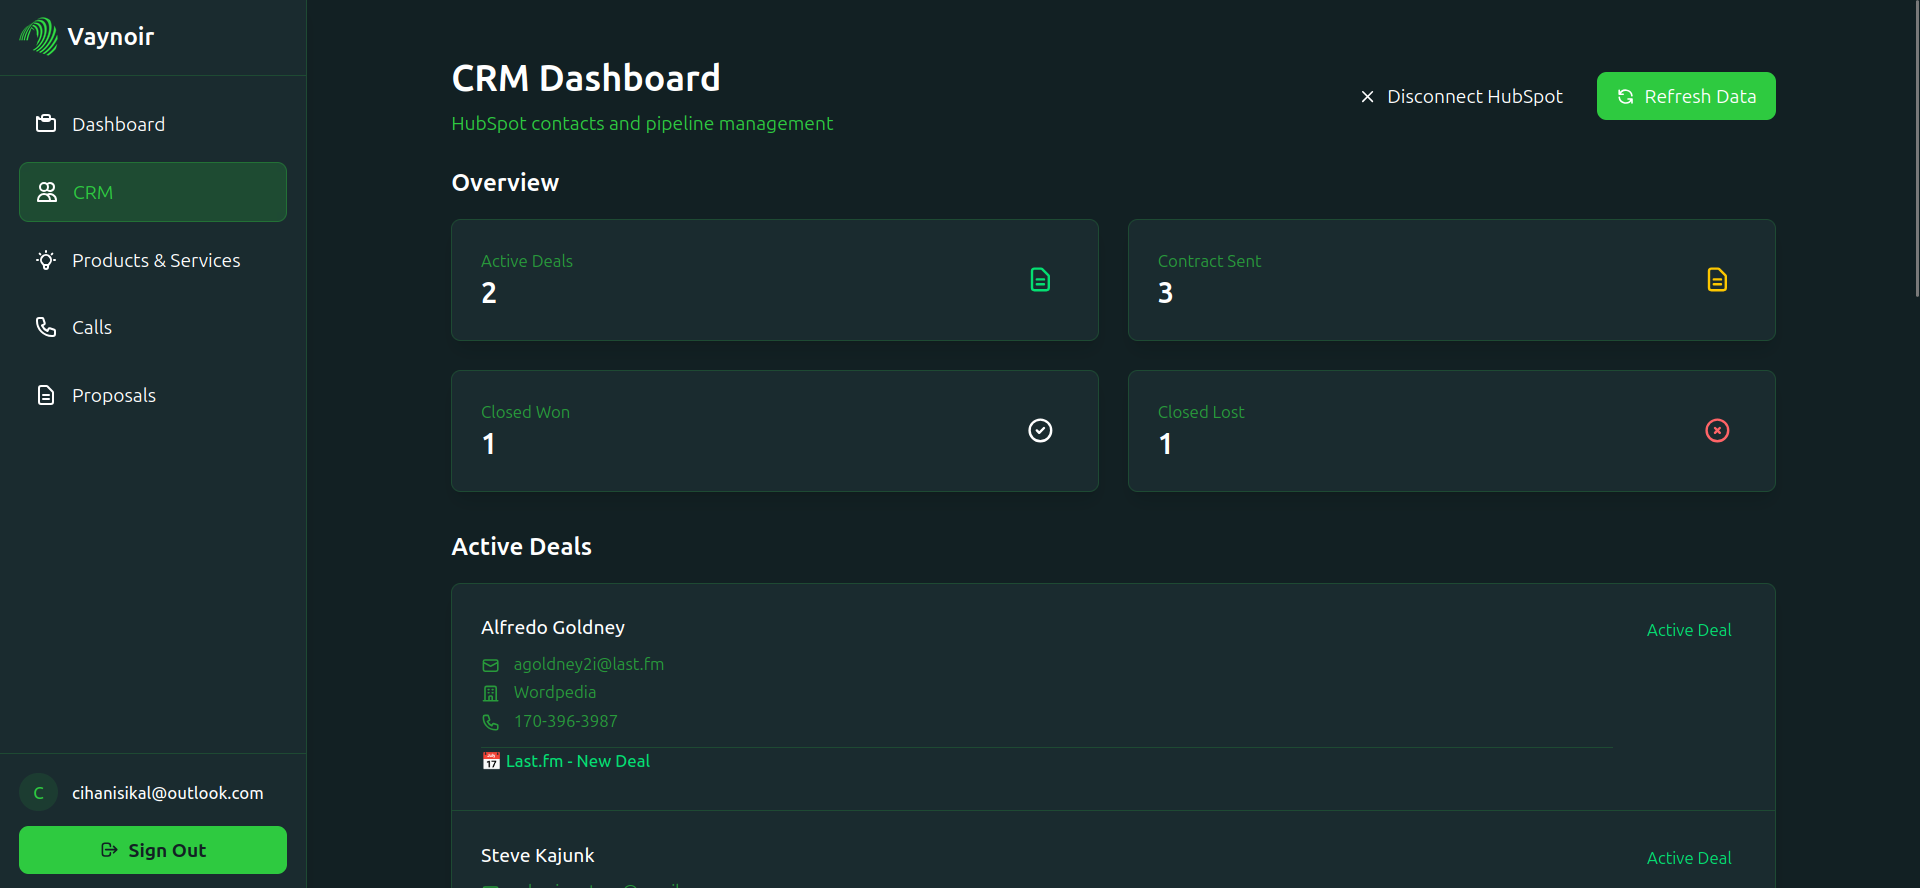Screen dimensions: 1920x888
Task: Click the "Closed Won" label
Action: (x=525, y=412)
